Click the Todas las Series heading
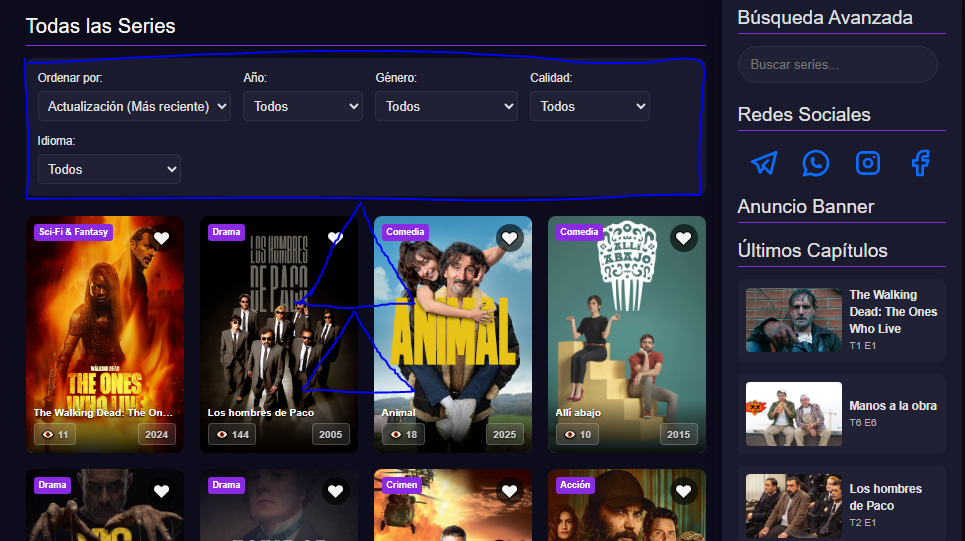Image resolution: width=965 pixels, height=541 pixels. (100, 26)
